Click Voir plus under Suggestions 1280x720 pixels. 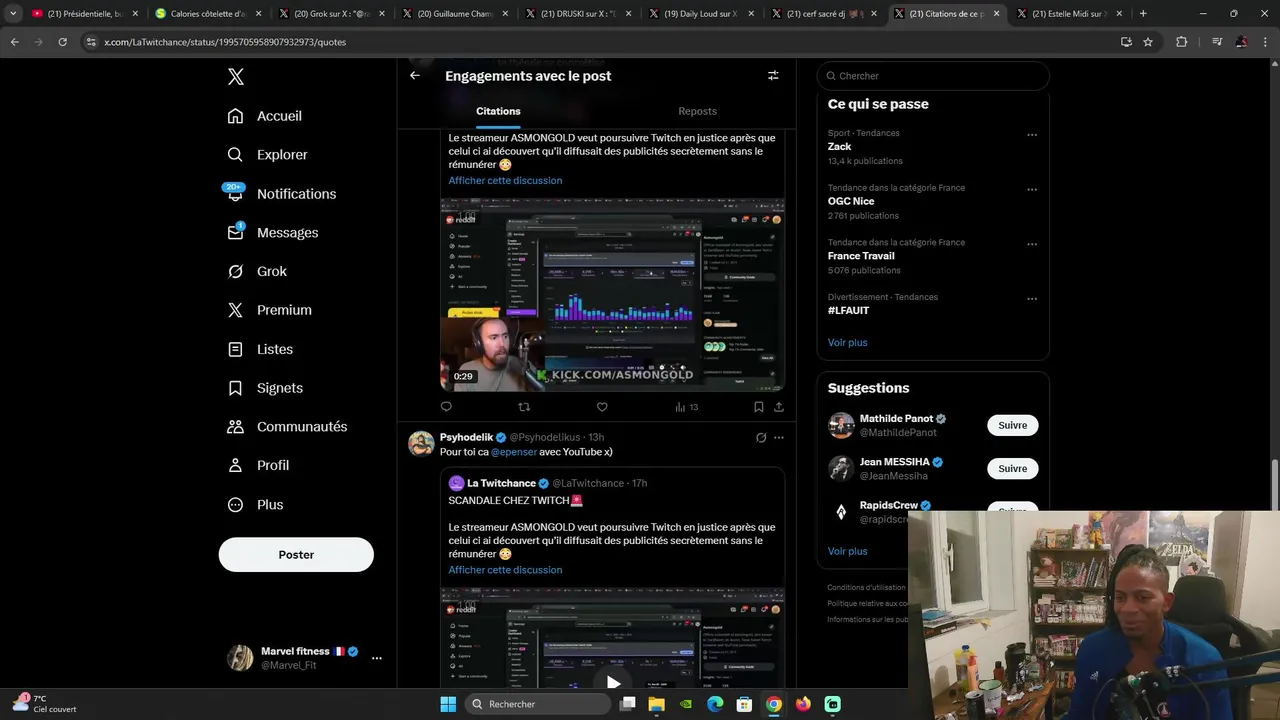point(847,551)
